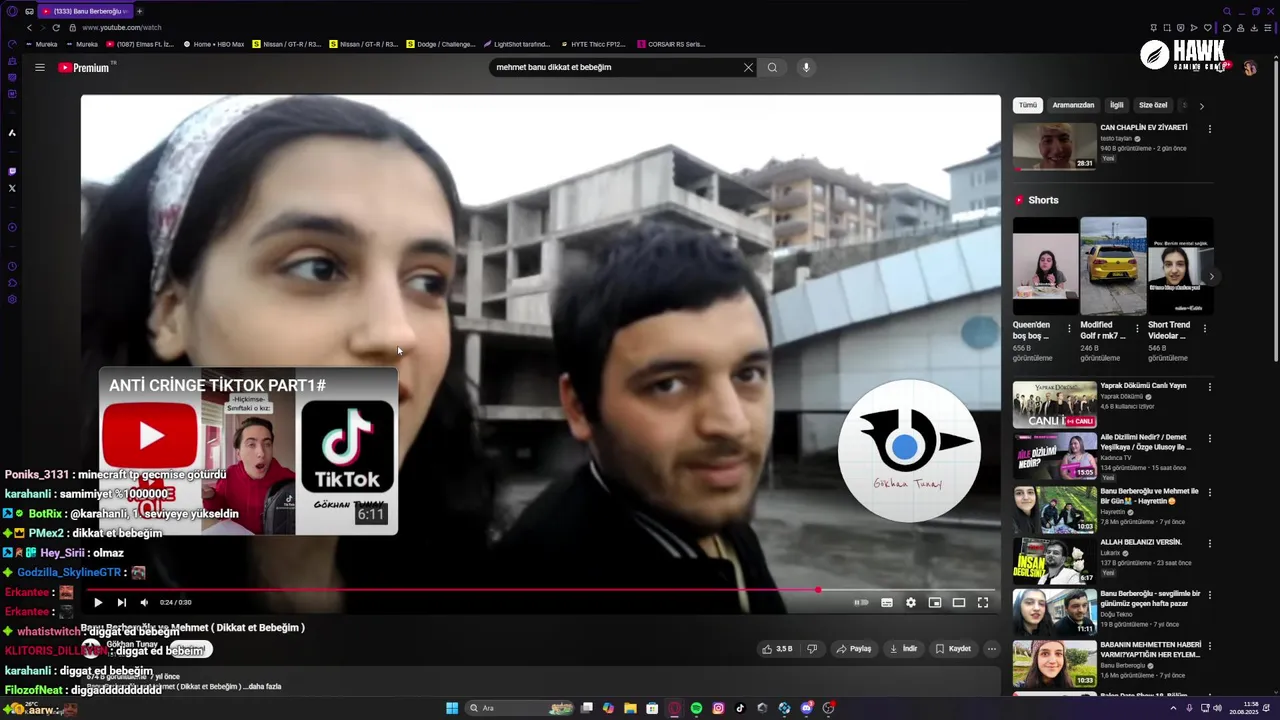The image size is (1280, 720).
Task: Open File Explorer from the taskbar
Action: coord(630,708)
